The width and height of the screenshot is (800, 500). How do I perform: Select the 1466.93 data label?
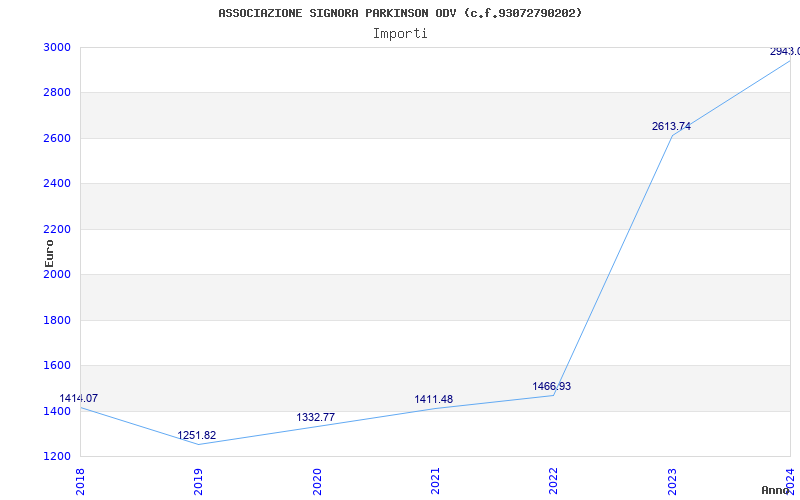tap(551, 386)
